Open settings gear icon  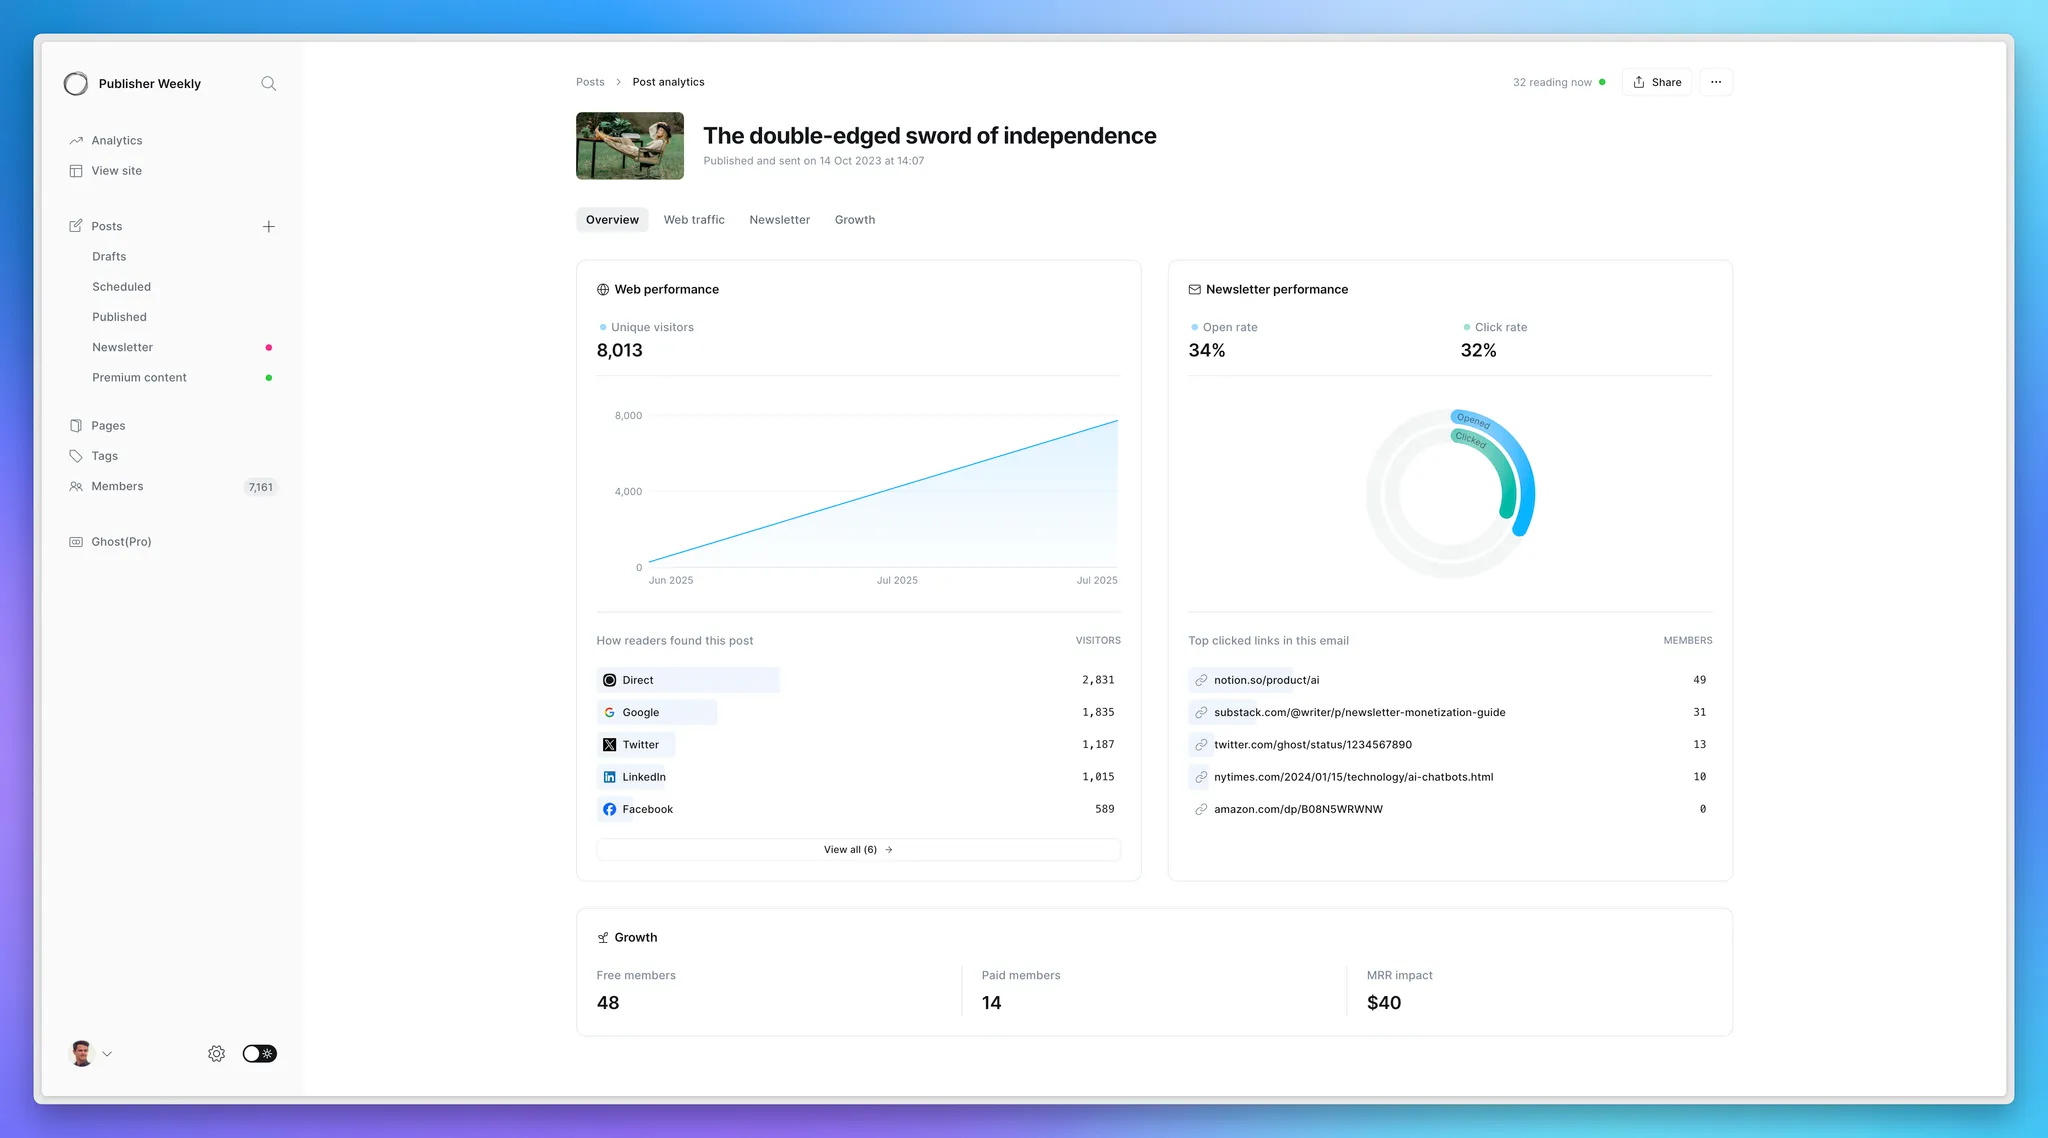[216, 1054]
